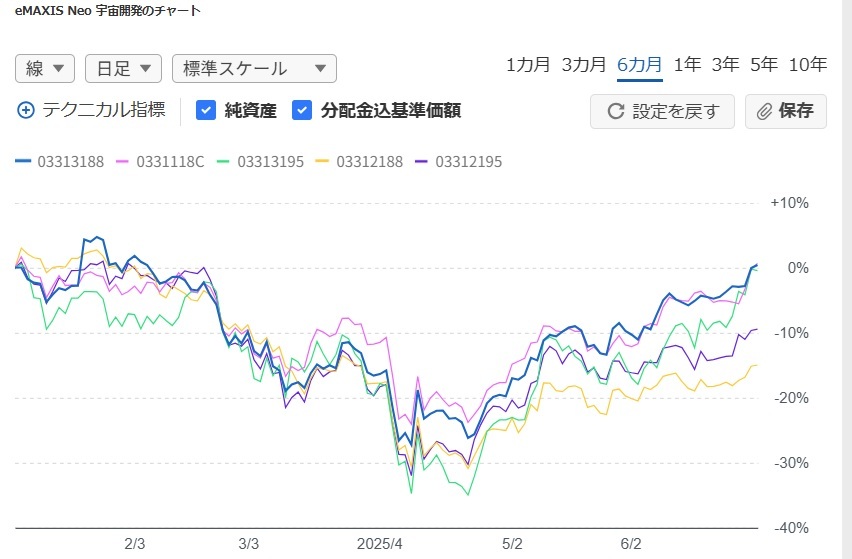Select the 6カ月 period tab

coord(640,65)
